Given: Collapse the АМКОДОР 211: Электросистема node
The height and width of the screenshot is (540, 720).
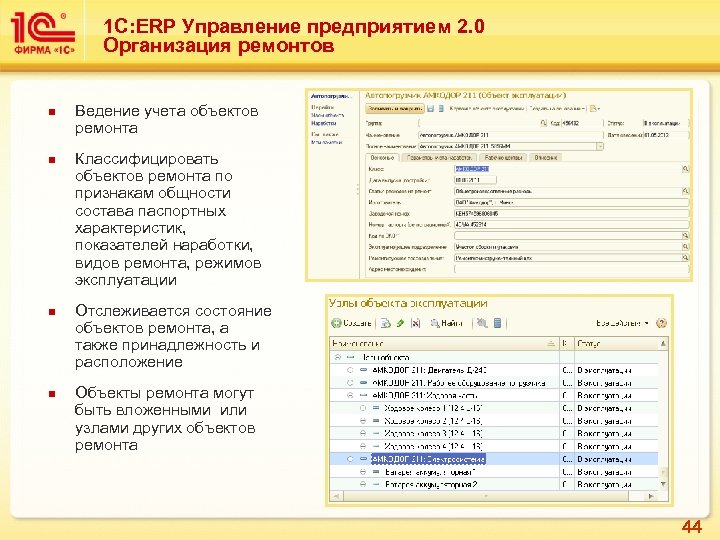Looking at the screenshot, I should click(x=350, y=459).
